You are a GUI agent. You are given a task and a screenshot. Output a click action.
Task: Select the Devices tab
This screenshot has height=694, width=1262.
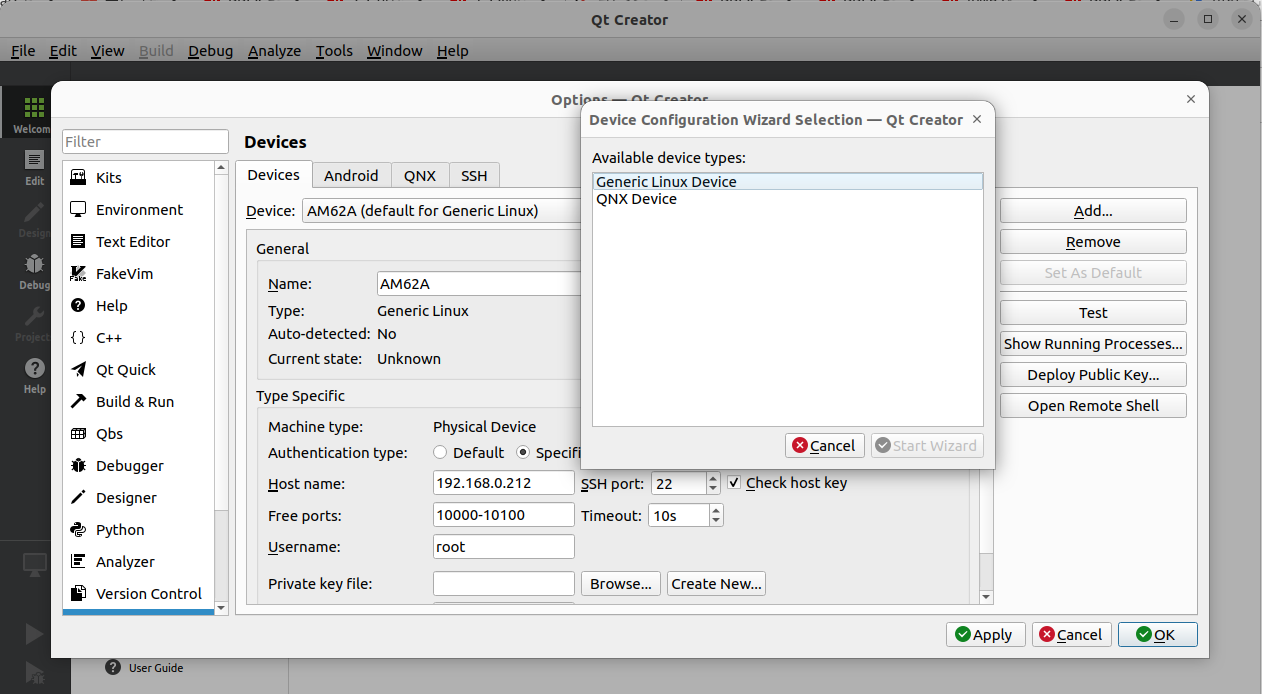click(x=273, y=174)
